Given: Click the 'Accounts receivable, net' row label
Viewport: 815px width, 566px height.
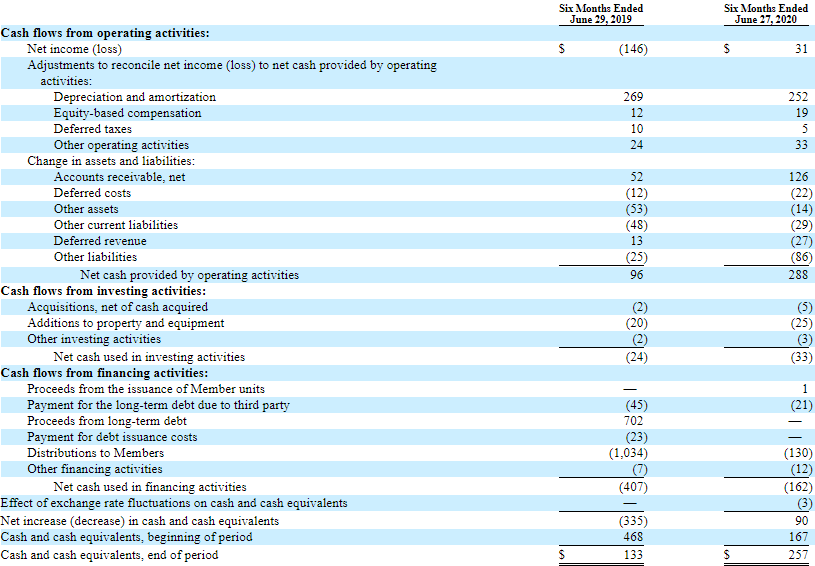Looking at the screenshot, I should 119,177.
